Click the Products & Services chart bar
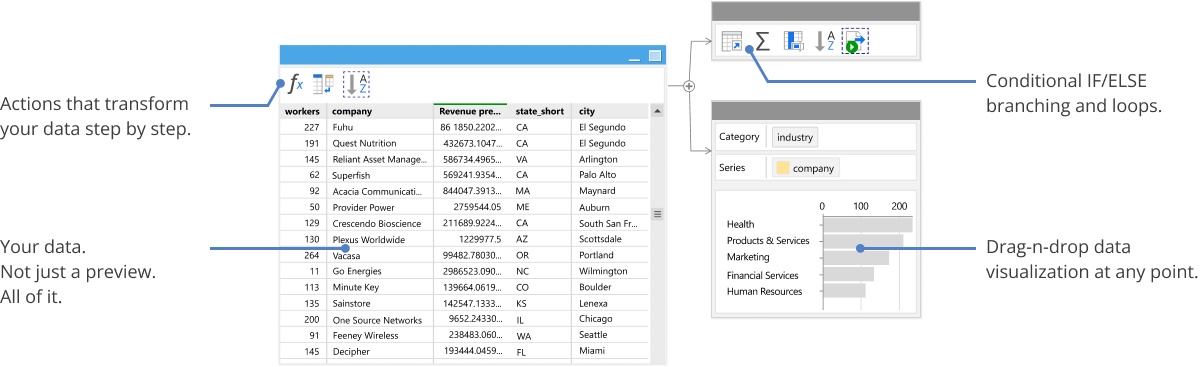Viewport: 1200px width, 367px height. (863, 241)
